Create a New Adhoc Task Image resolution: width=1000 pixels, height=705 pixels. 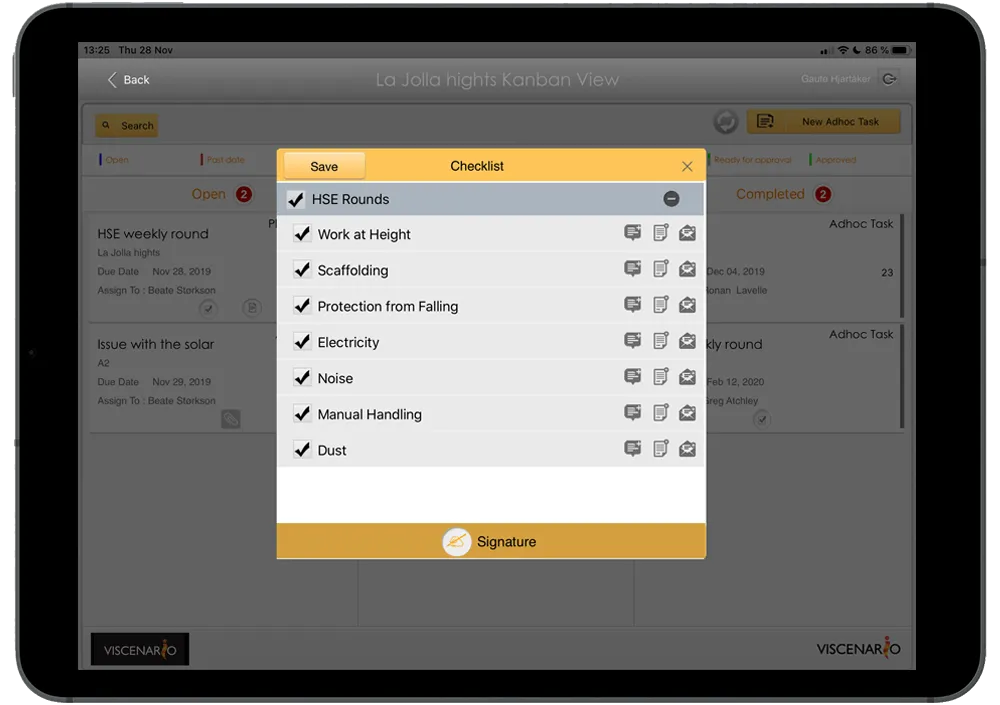pos(823,121)
